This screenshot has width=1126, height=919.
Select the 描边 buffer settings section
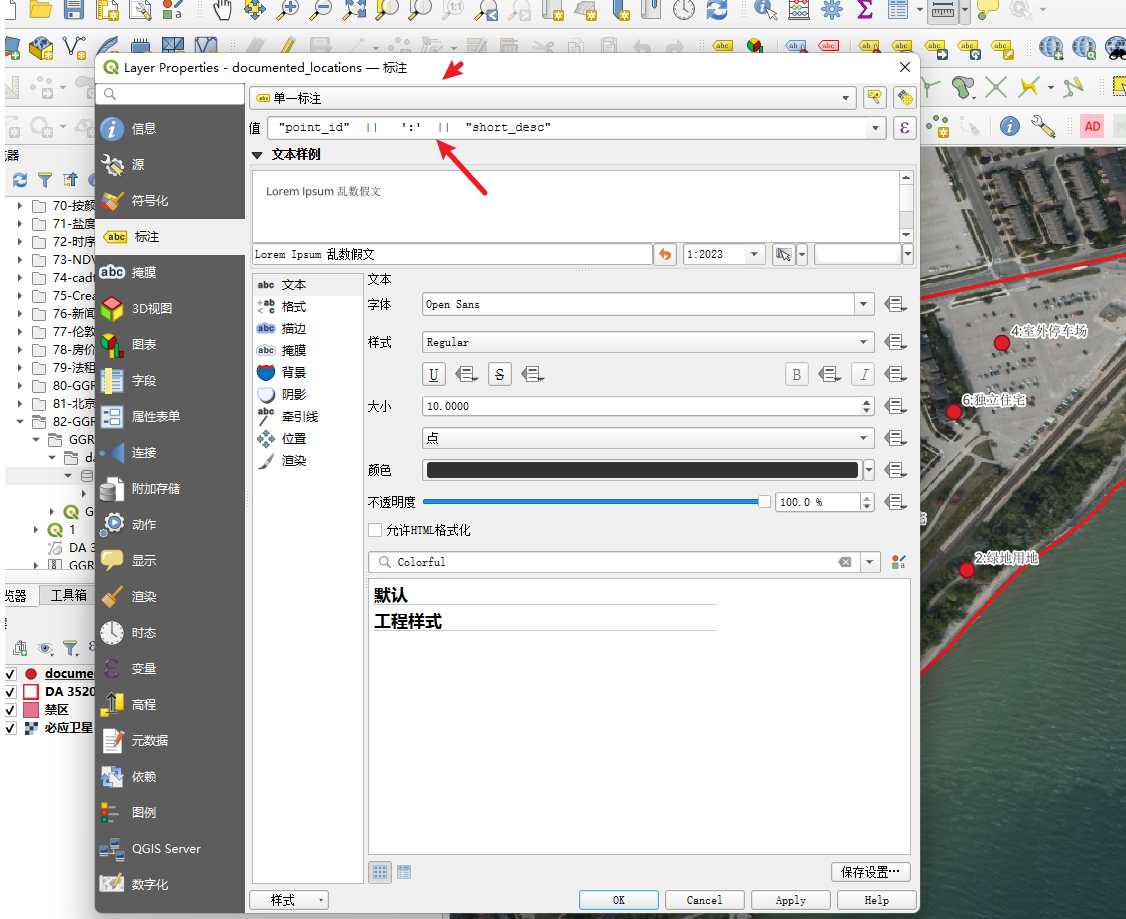point(307,329)
